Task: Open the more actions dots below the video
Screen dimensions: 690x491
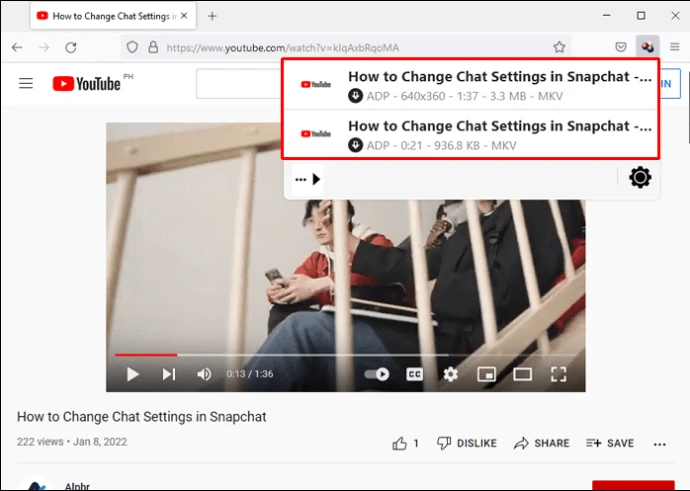Action: pyautogui.click(x=660, y=444)
